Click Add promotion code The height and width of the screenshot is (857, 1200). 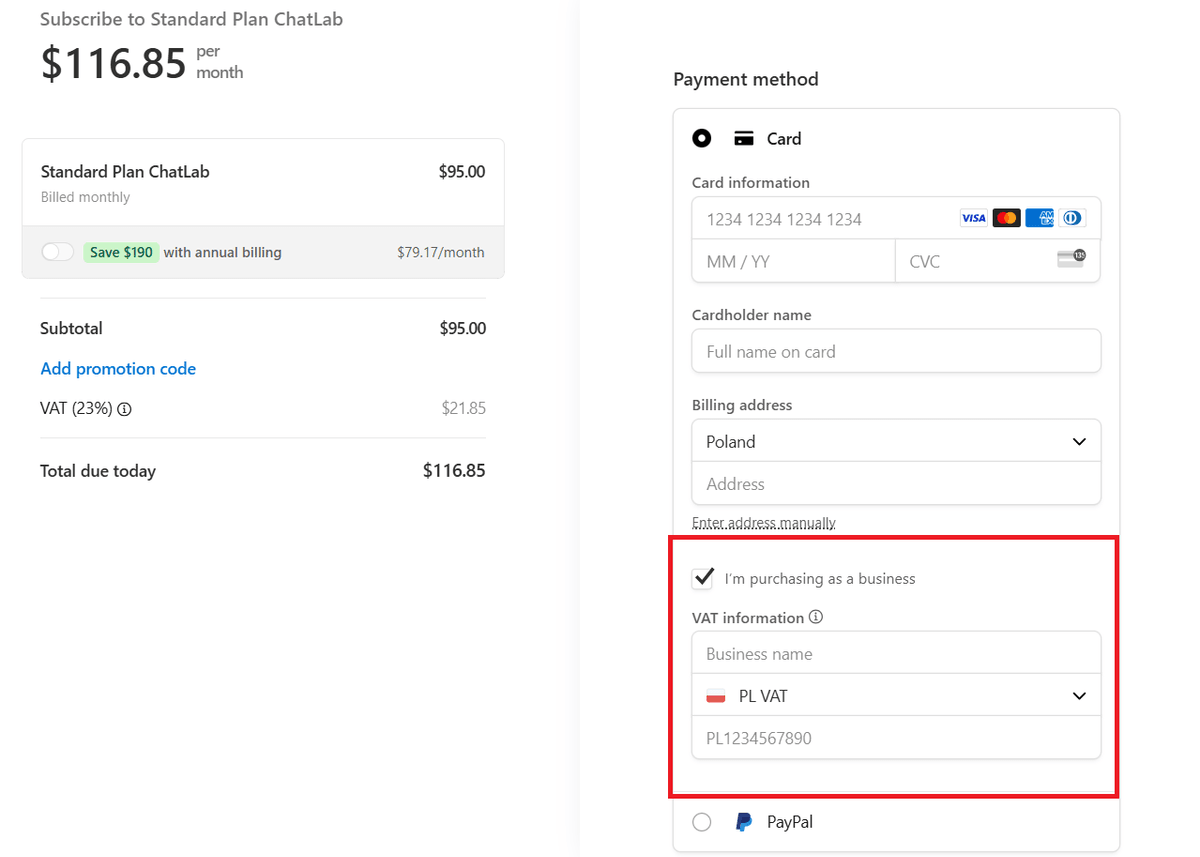[118, 368]
